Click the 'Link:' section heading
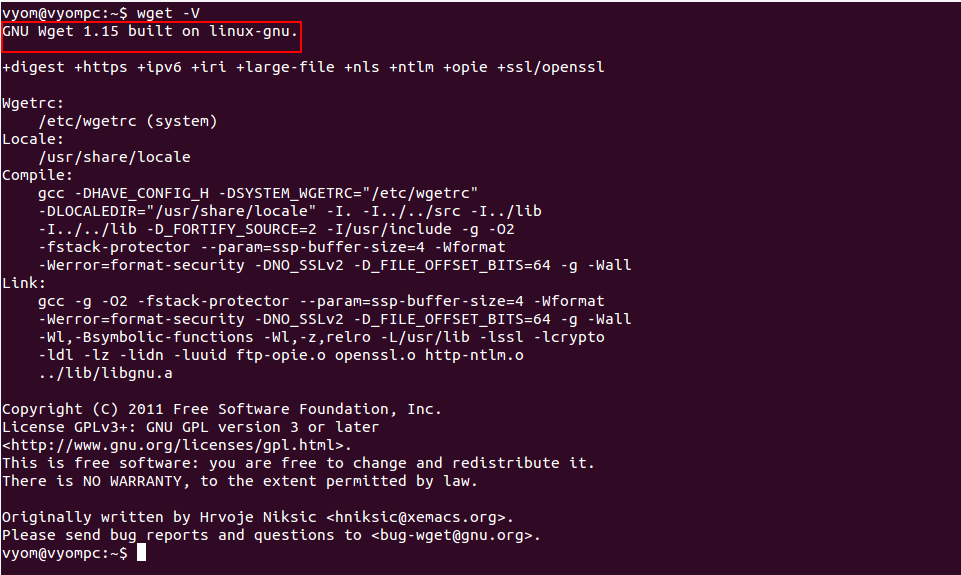 tap(24, 283)
